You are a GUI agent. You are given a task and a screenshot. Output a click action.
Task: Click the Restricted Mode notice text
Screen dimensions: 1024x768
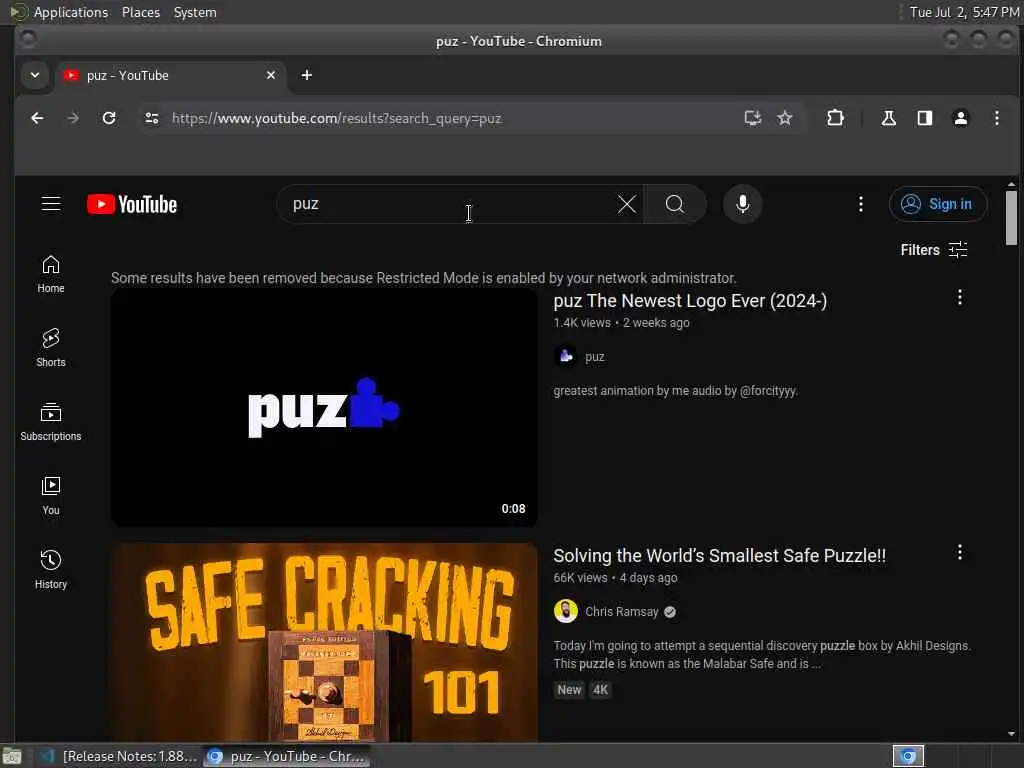[x=423, y=278]
